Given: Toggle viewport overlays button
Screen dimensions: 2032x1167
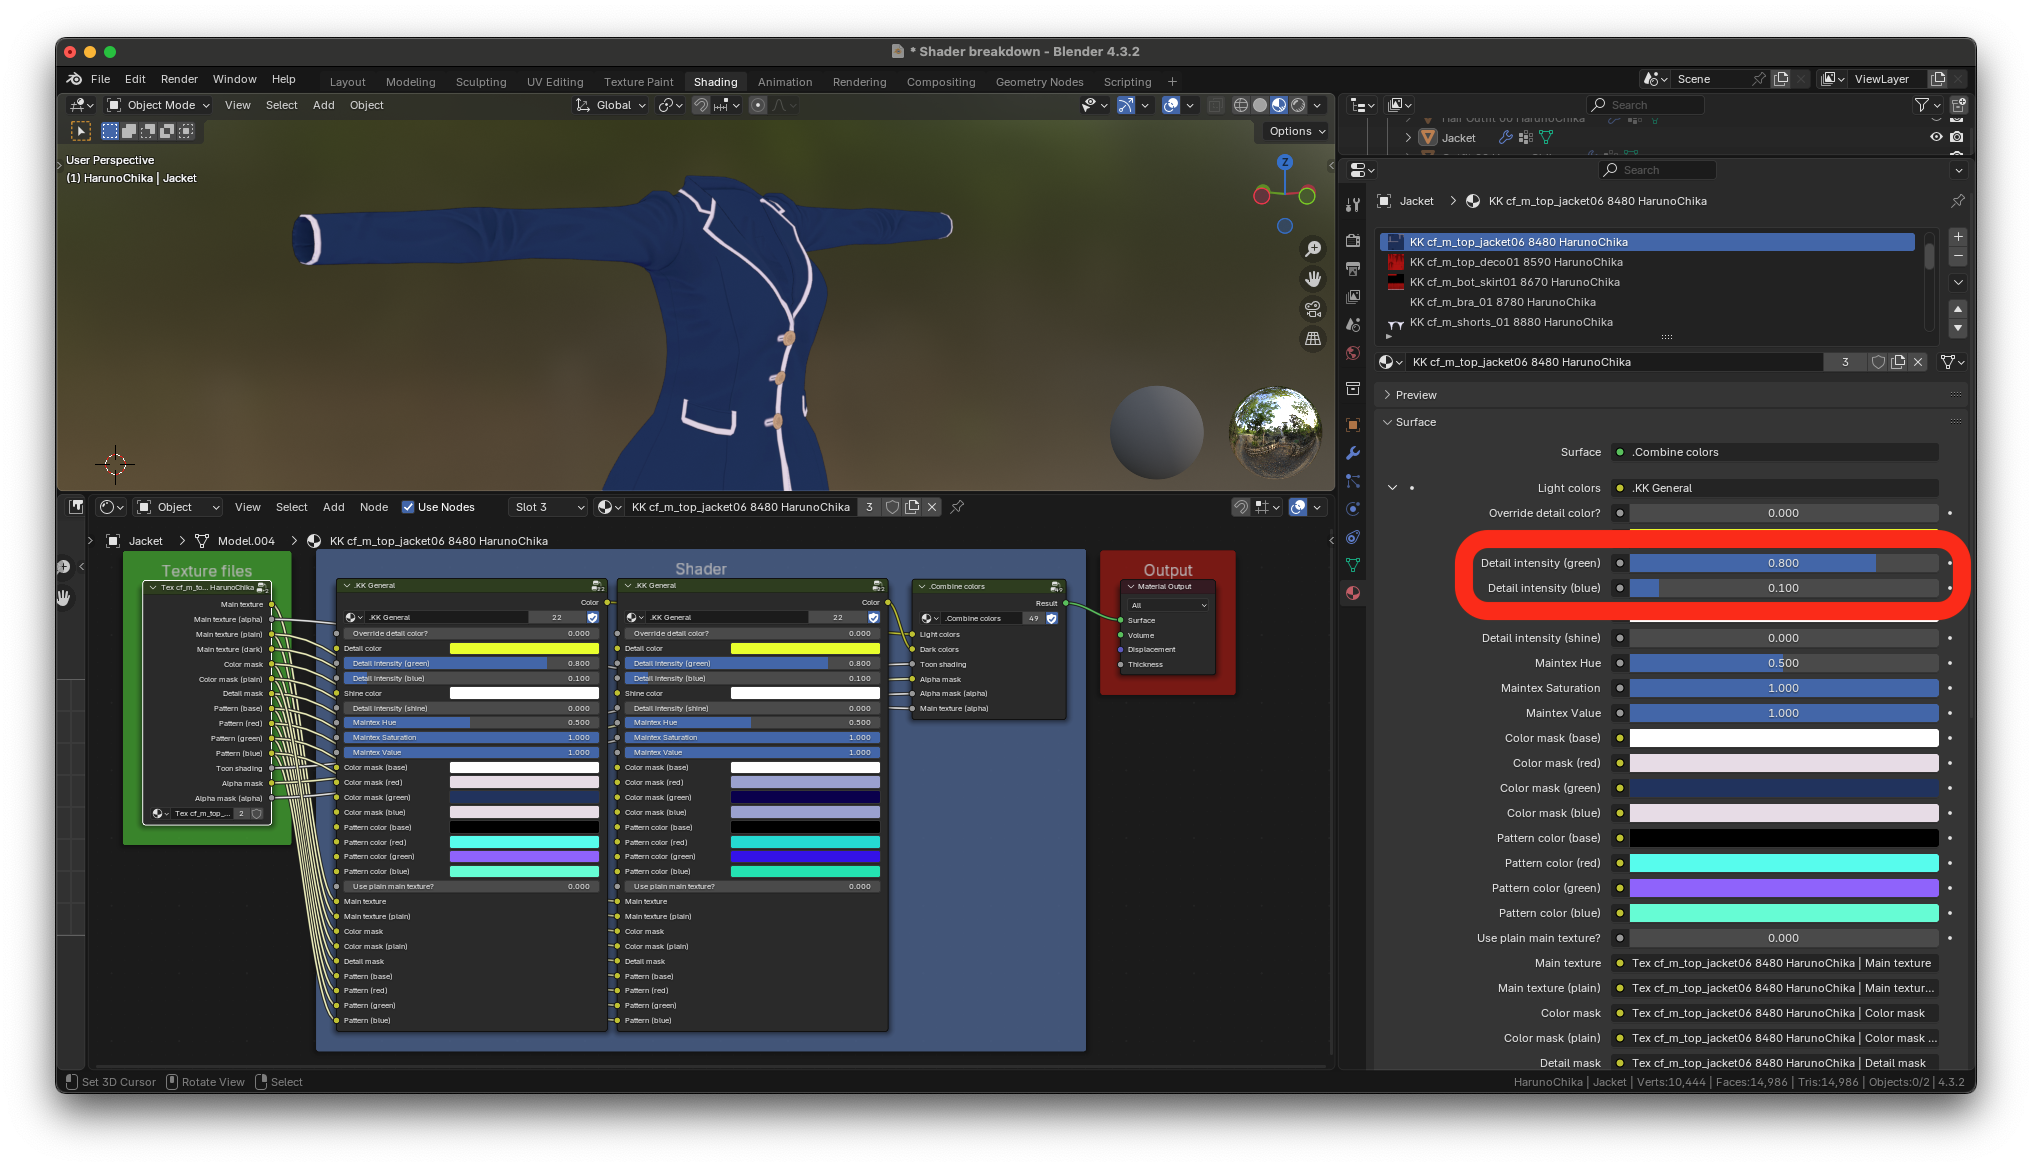Looking at the screenshot, I should [x=1171, y=105].
